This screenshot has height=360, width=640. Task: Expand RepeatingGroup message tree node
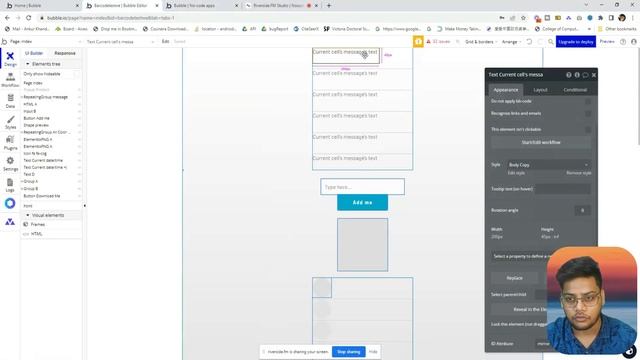point(22,97)
